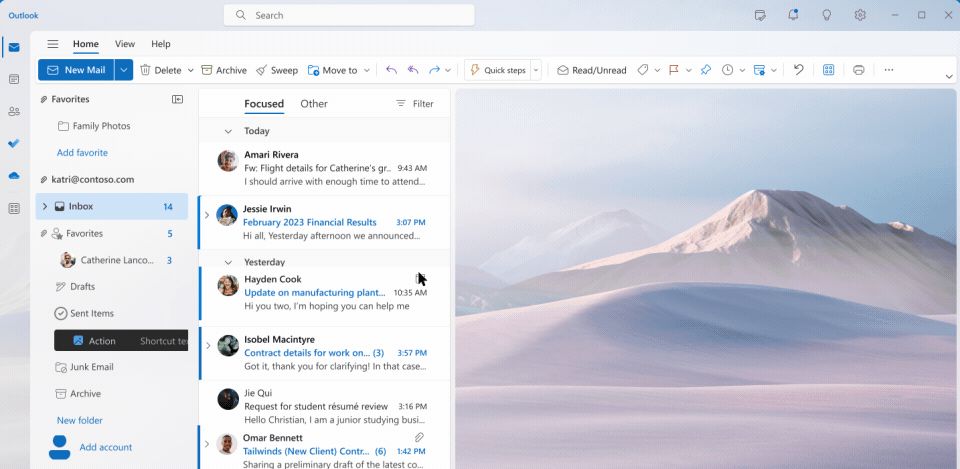Click the Sweep toolbar button

tap(277, 70)
